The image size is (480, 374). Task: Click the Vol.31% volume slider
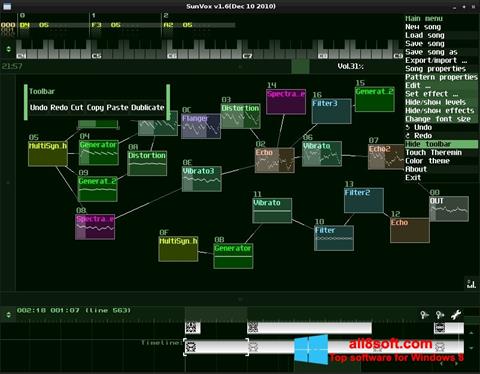(x=350, y=66)
